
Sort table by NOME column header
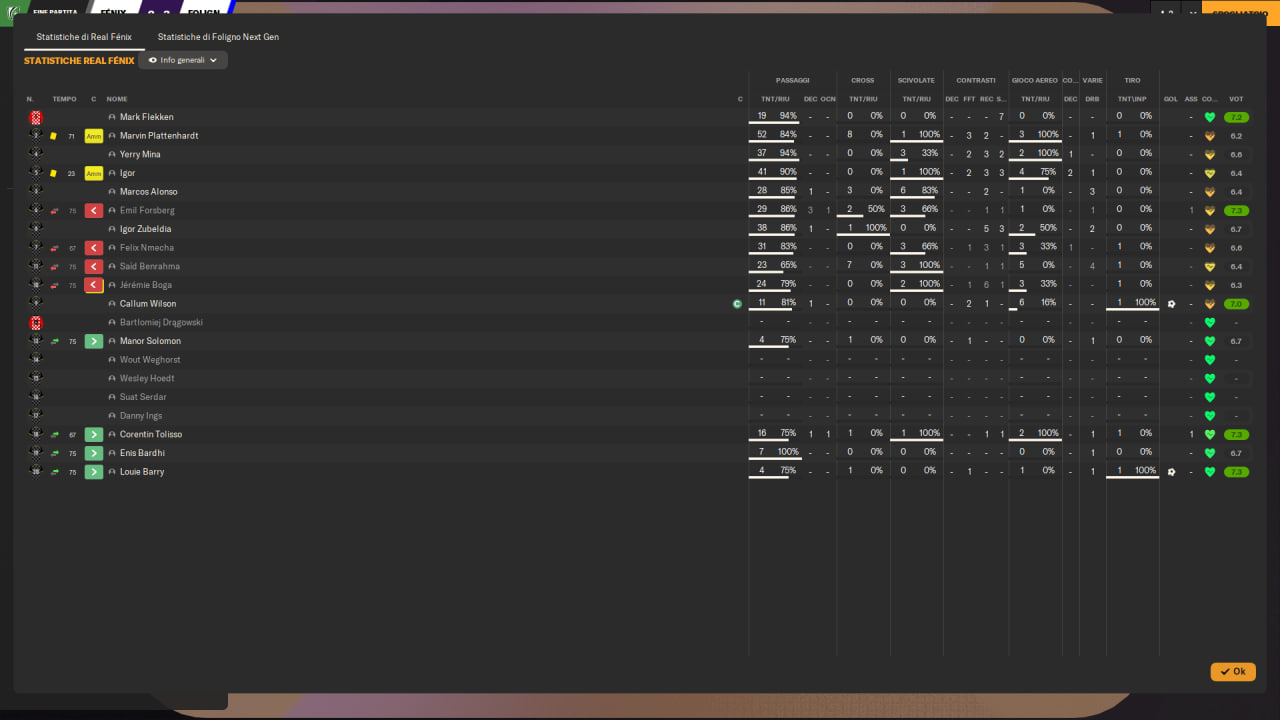tap(117, 99)
